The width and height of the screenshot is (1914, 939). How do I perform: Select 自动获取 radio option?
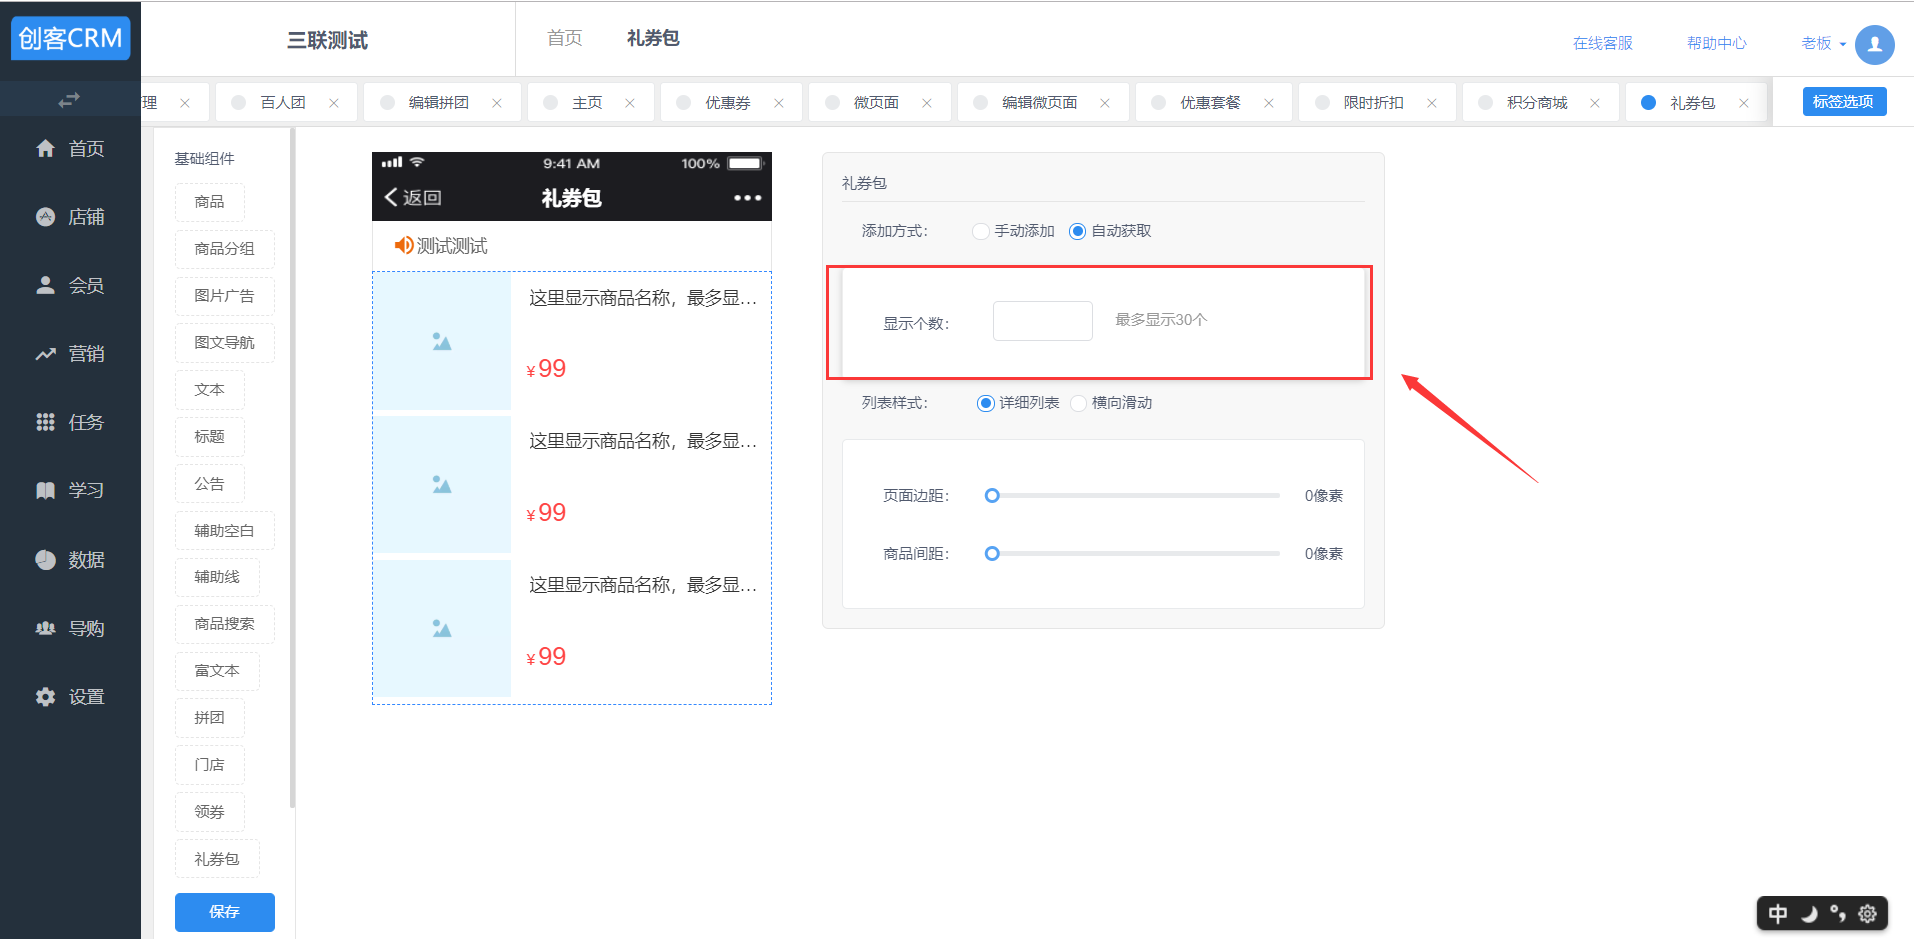[1078, 231]
